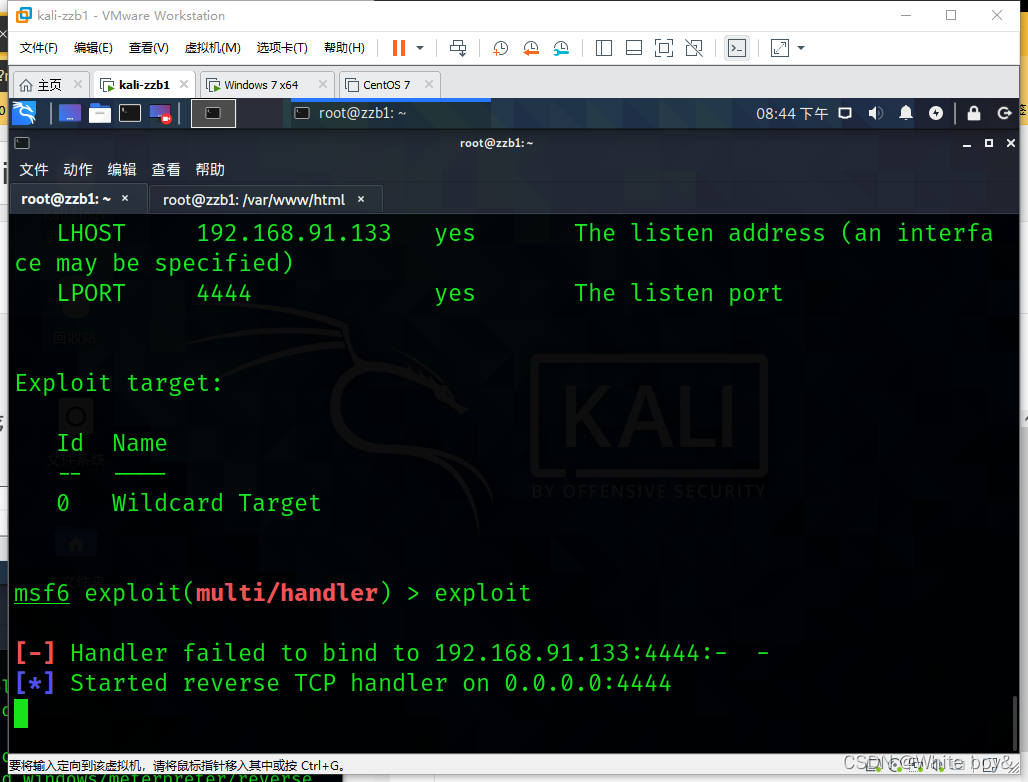This screenshot has width=1028, height=782.
Task: Open the dropdown arrow beside the pause button
Action: click(420, 48)
